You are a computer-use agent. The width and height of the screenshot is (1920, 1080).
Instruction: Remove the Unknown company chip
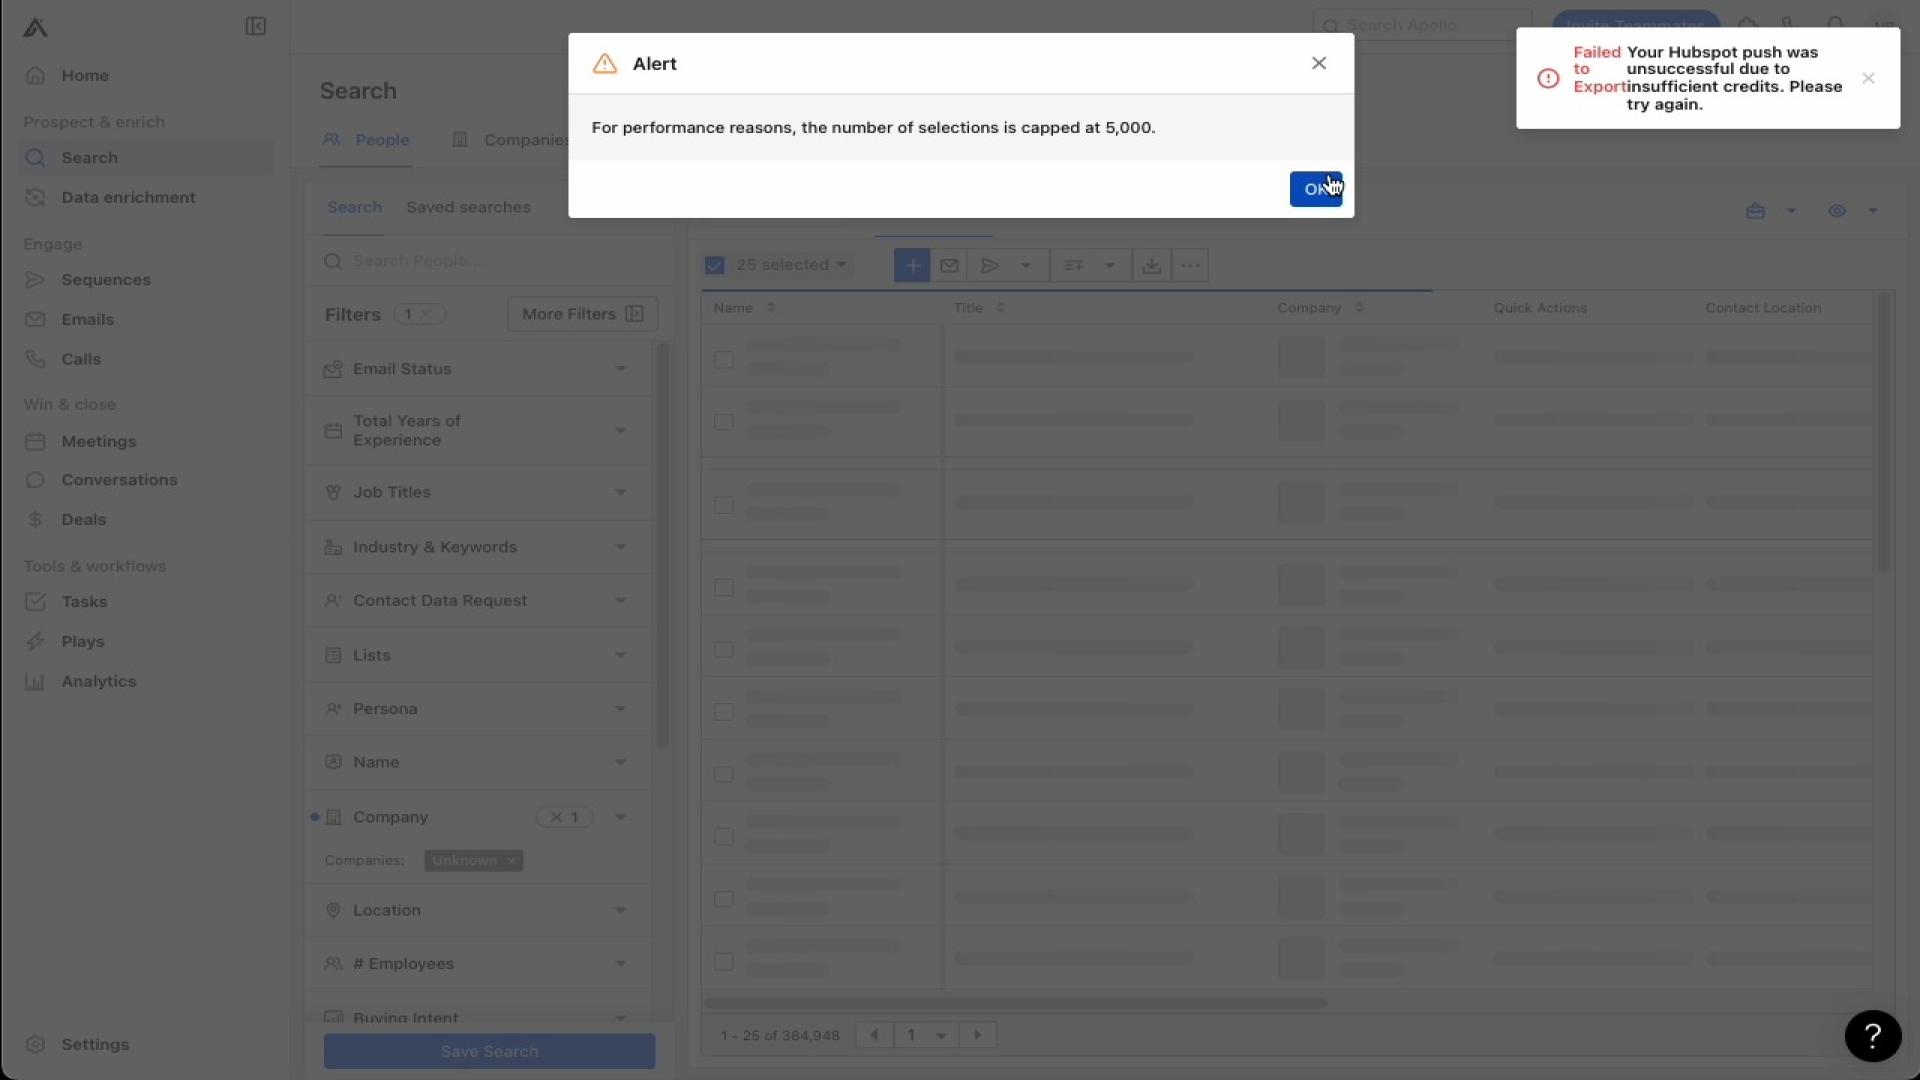click(511, 861)
